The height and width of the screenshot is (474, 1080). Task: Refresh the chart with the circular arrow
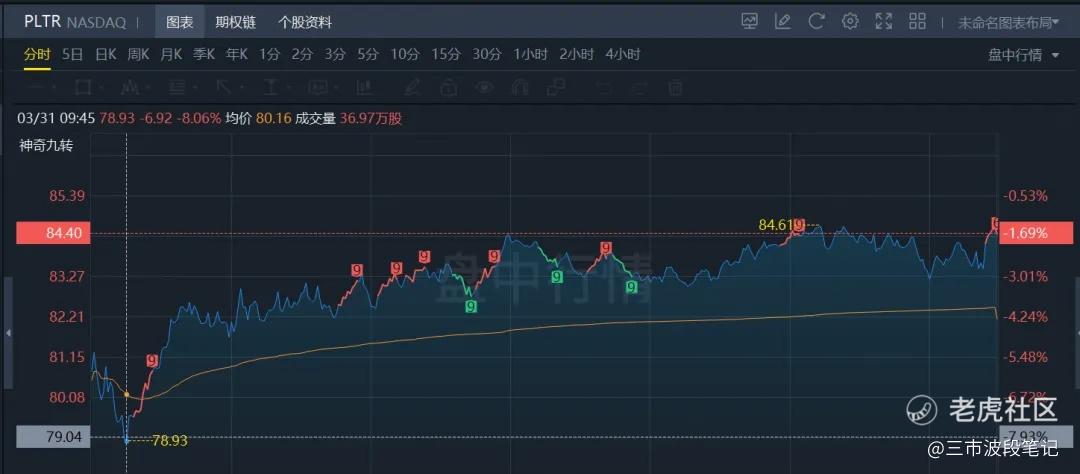(x=816, y=21)
